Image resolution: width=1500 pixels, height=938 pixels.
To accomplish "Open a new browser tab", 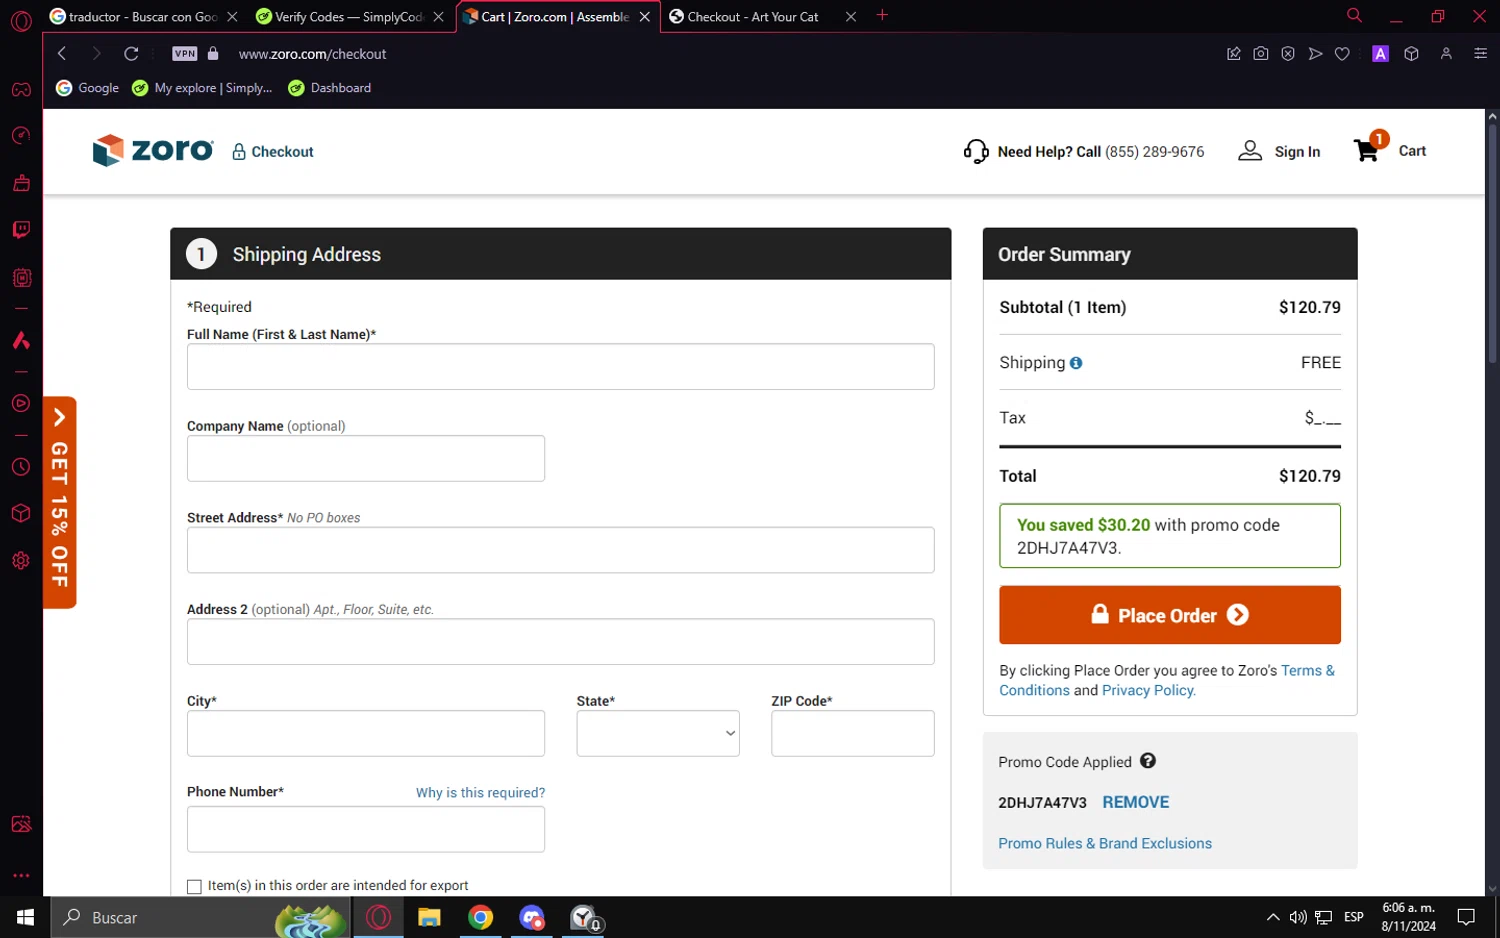I will tap(882, 16).
